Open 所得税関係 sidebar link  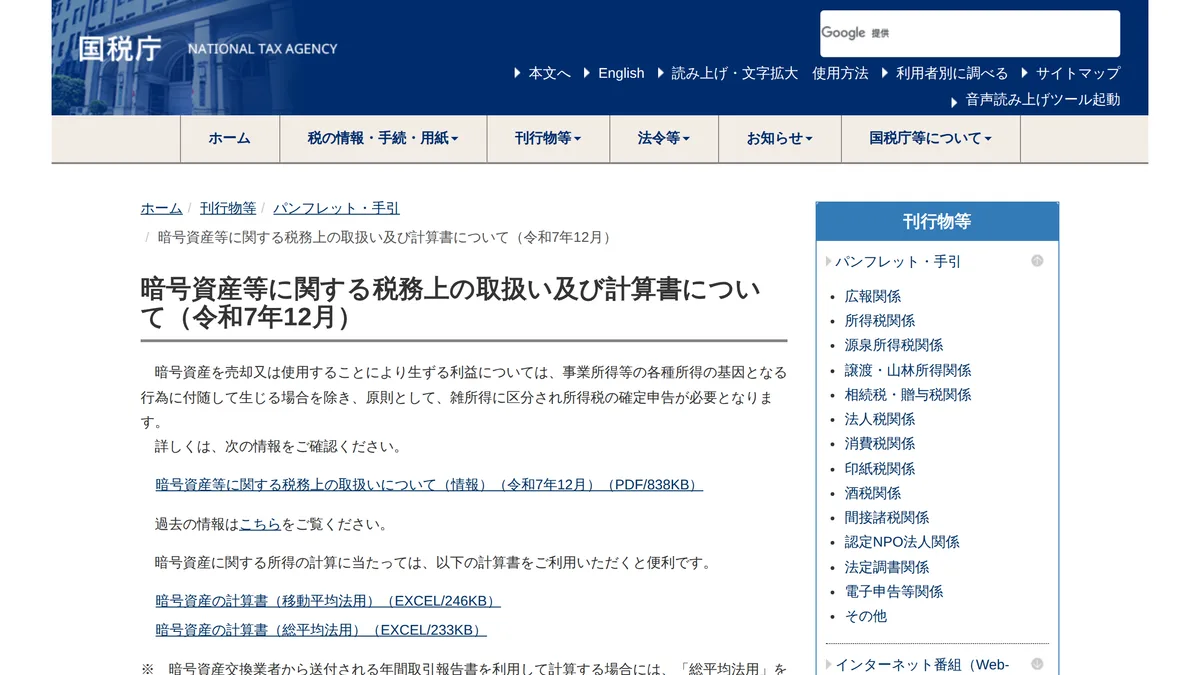tap(880, 321)
